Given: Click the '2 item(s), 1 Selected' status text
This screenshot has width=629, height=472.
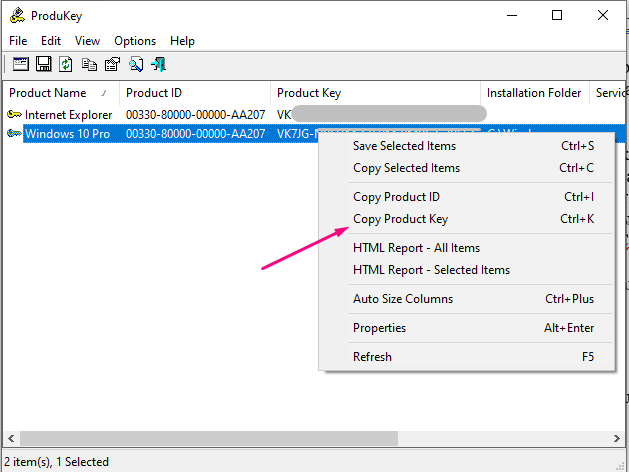Looking at the screenshot, I should click(x=56, y=462).
